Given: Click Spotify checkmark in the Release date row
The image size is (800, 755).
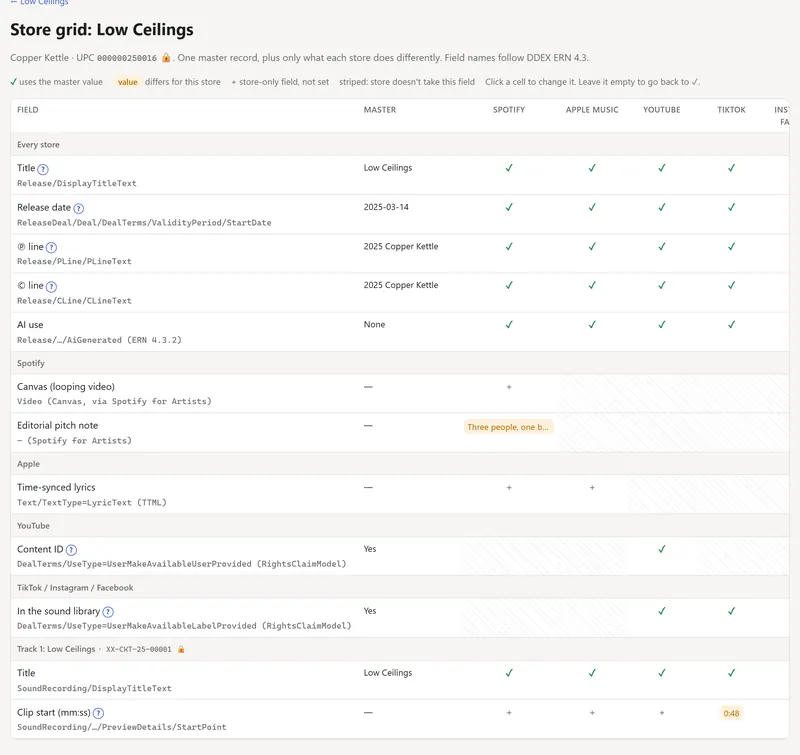Looking at the screenshot, I should [509, 207].
